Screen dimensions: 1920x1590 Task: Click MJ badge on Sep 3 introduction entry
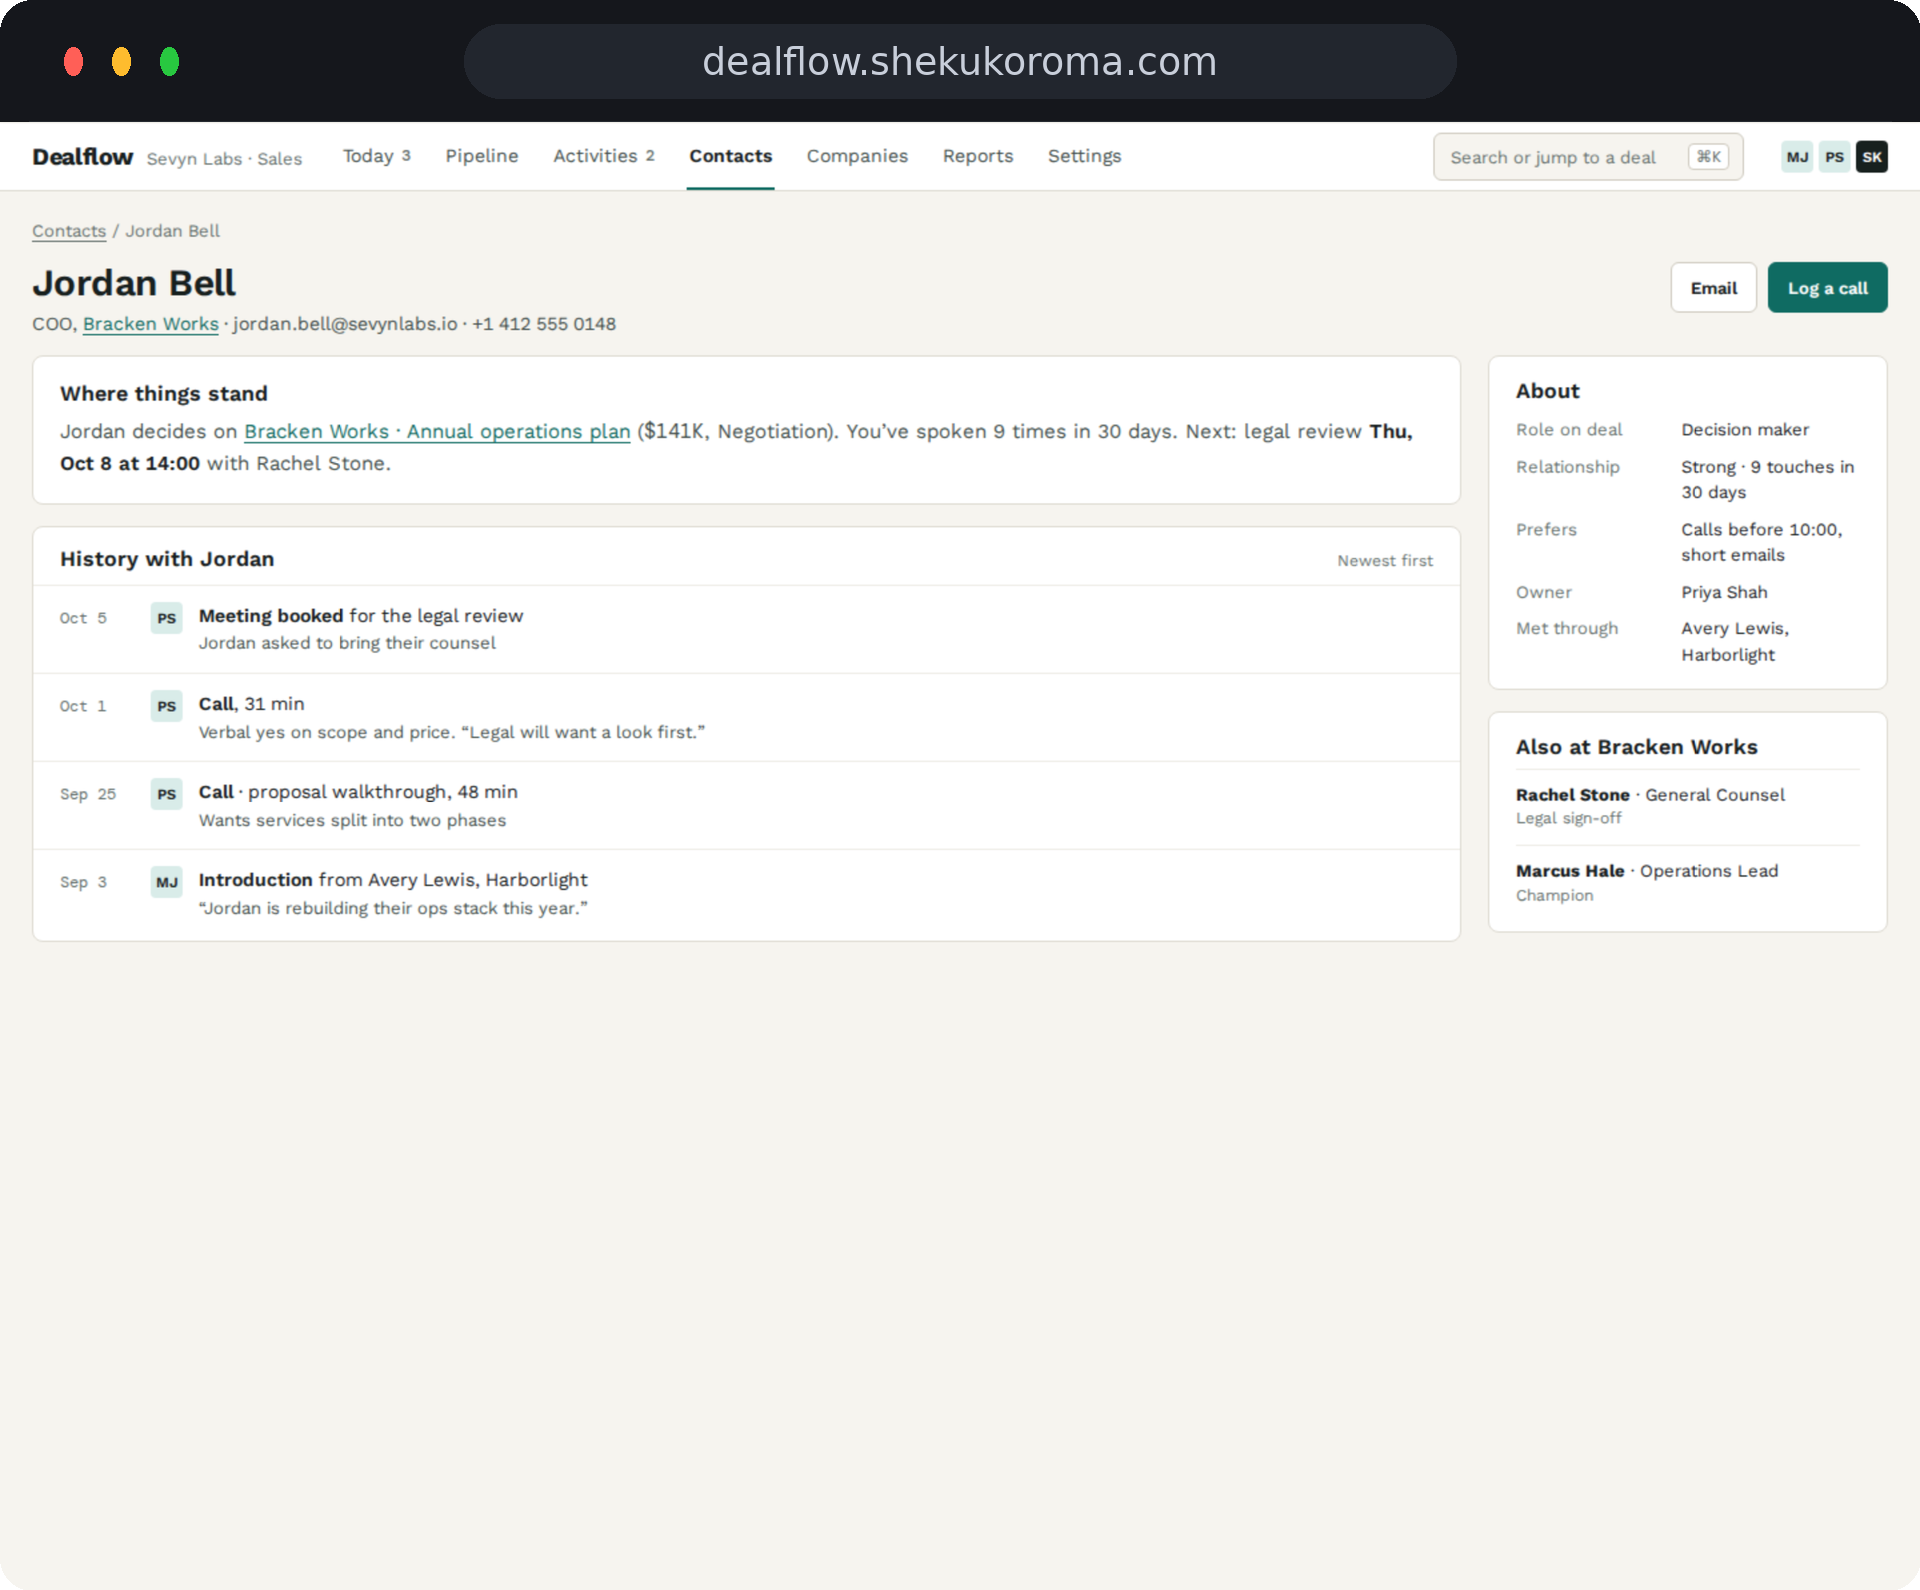(166, 882)
